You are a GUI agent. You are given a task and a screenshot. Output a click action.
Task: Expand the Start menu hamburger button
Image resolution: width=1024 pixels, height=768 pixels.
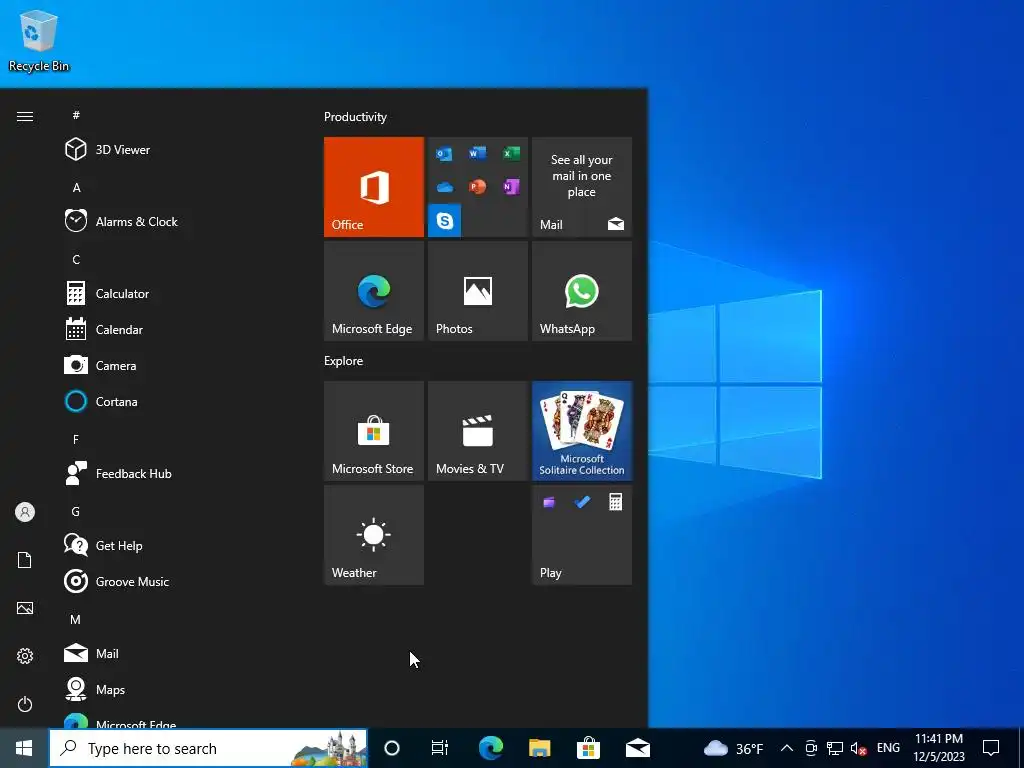coord(25,116)
